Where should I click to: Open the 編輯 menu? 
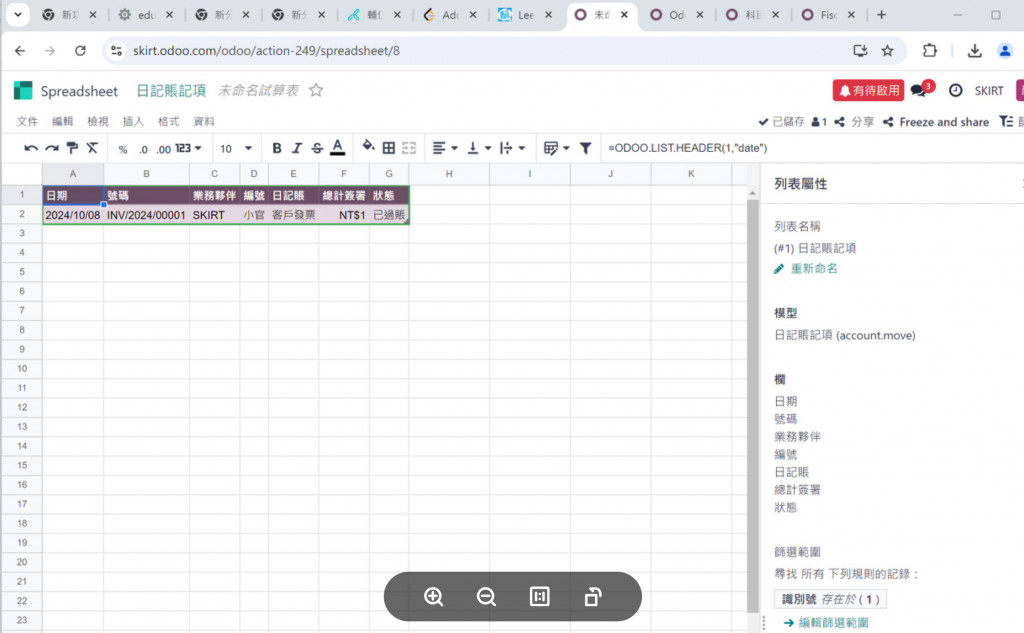[63, 122]
